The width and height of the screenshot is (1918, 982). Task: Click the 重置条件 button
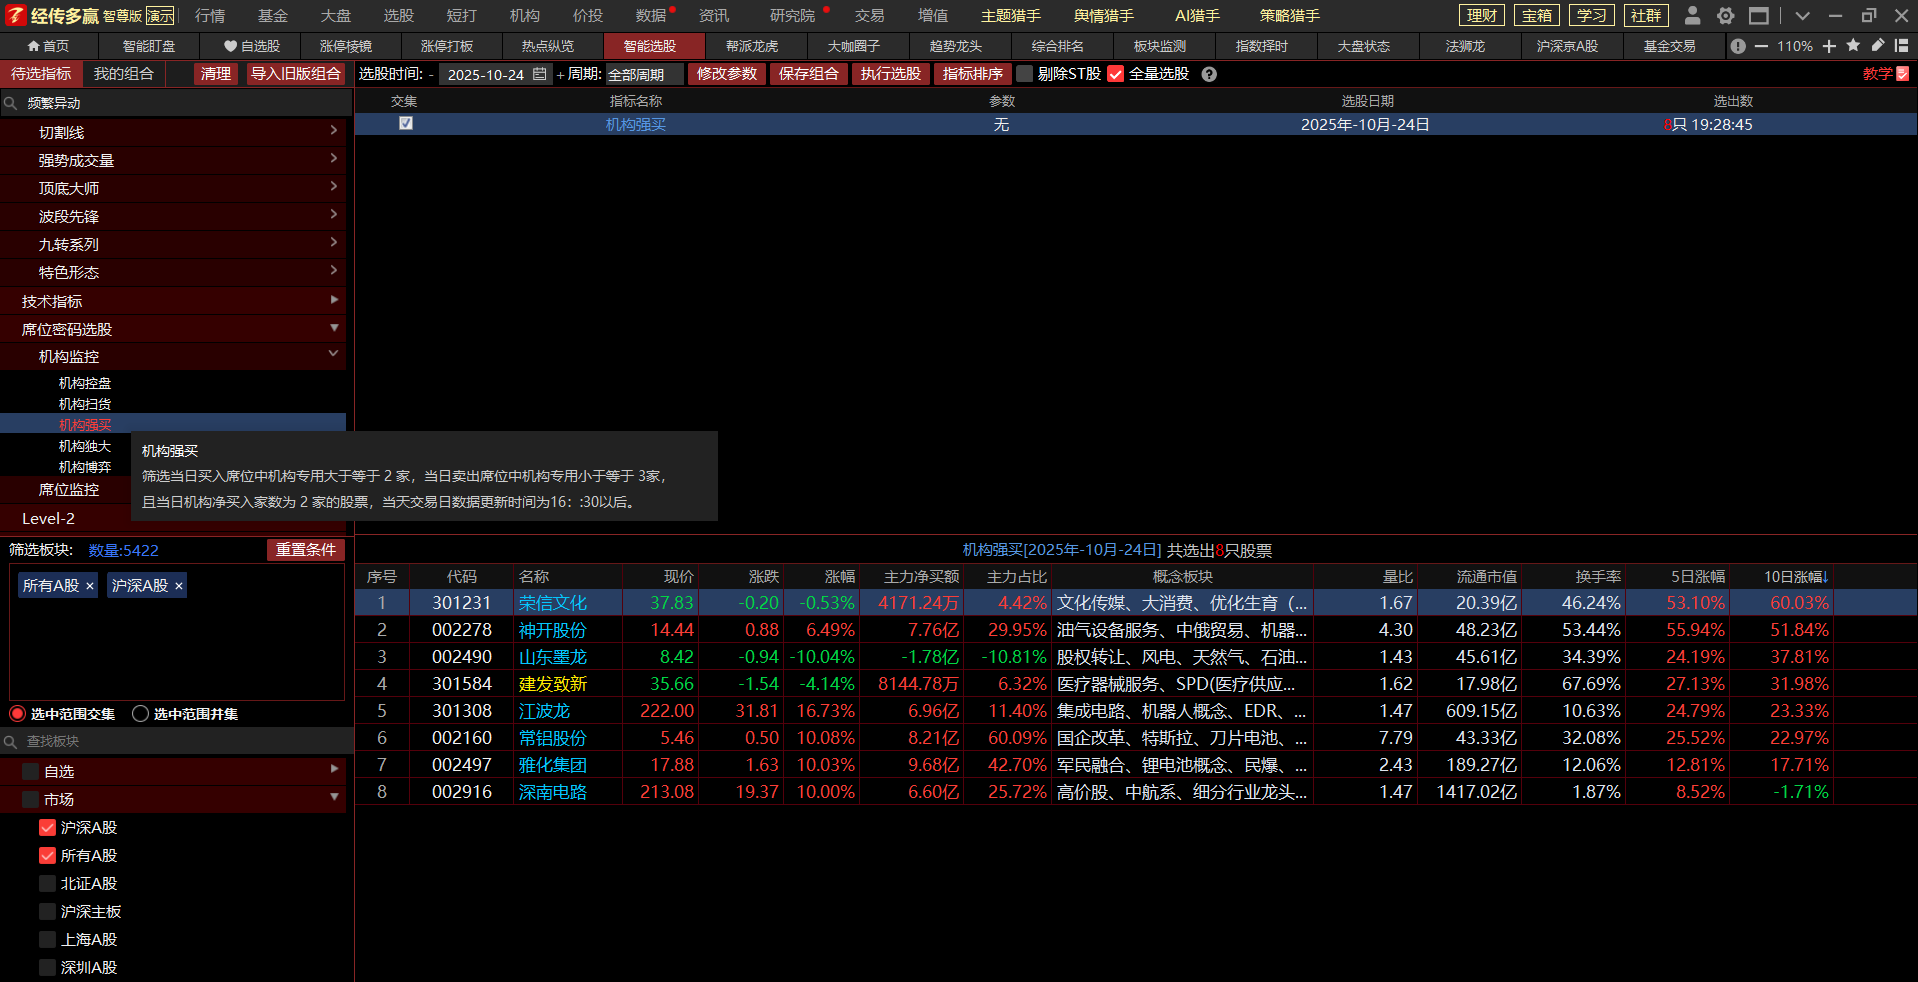tap(305, 550)
